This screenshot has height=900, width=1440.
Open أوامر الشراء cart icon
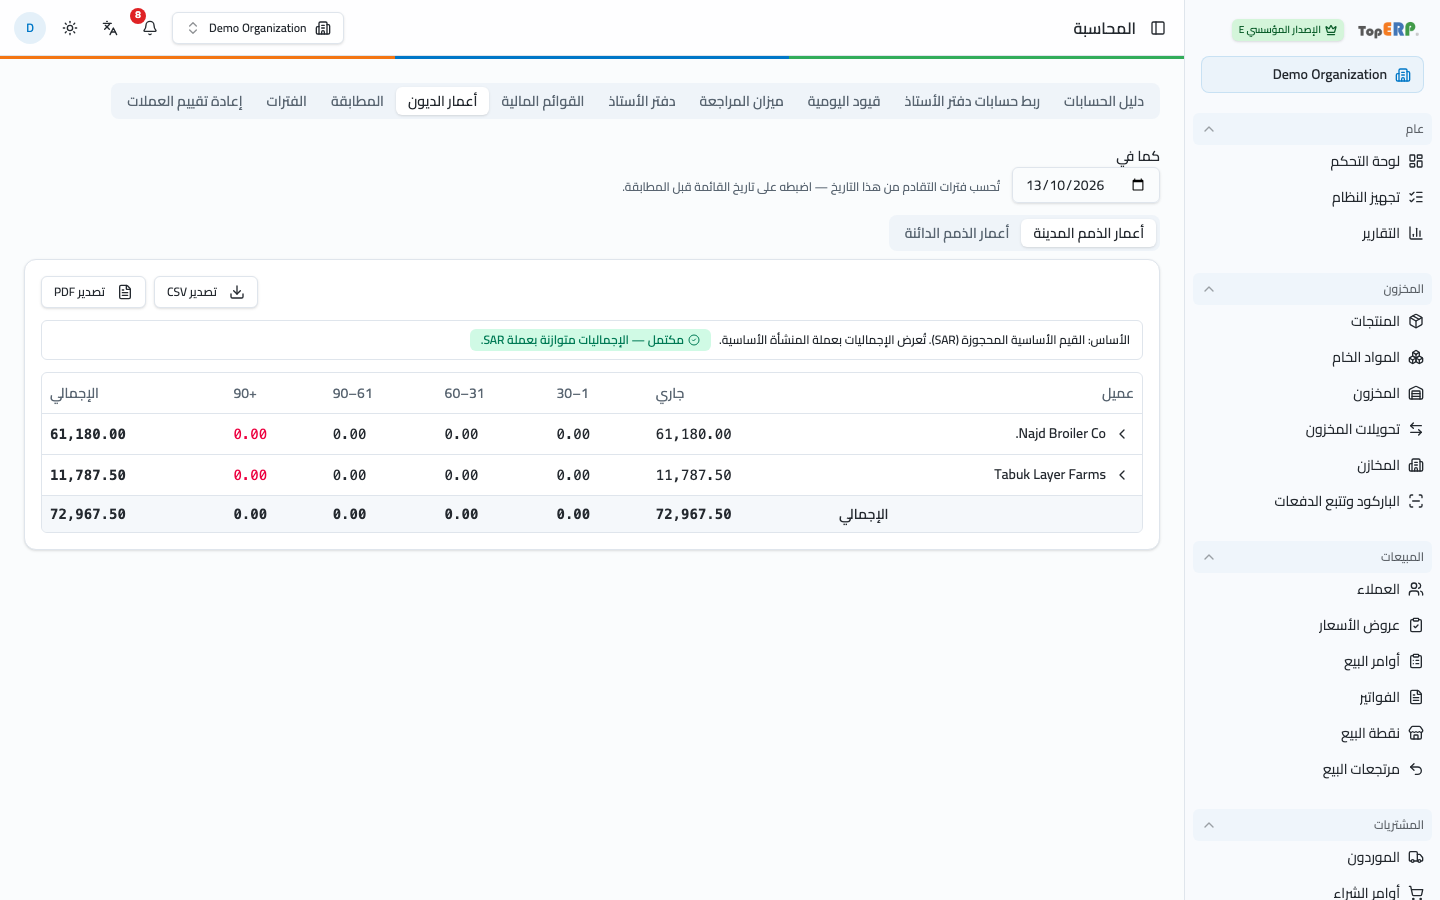[x=1416, y=892]
